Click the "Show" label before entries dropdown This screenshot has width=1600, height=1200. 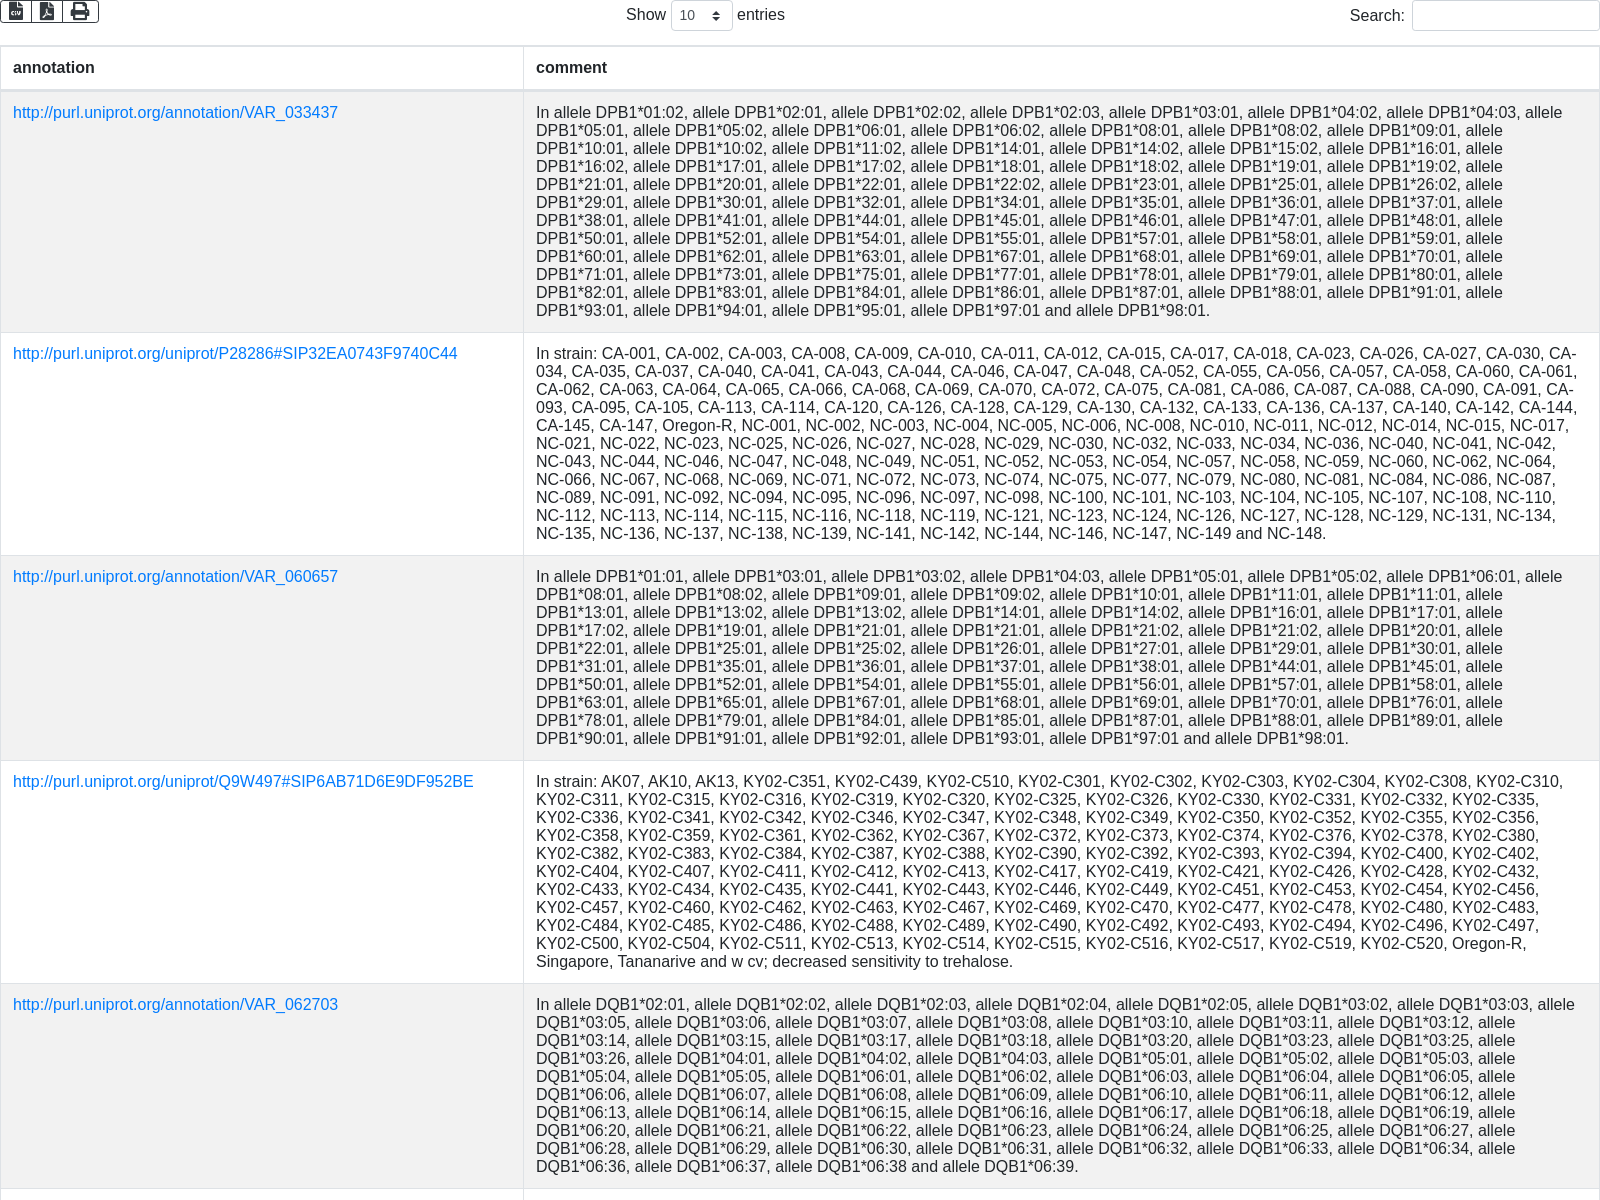coord(645,15)
